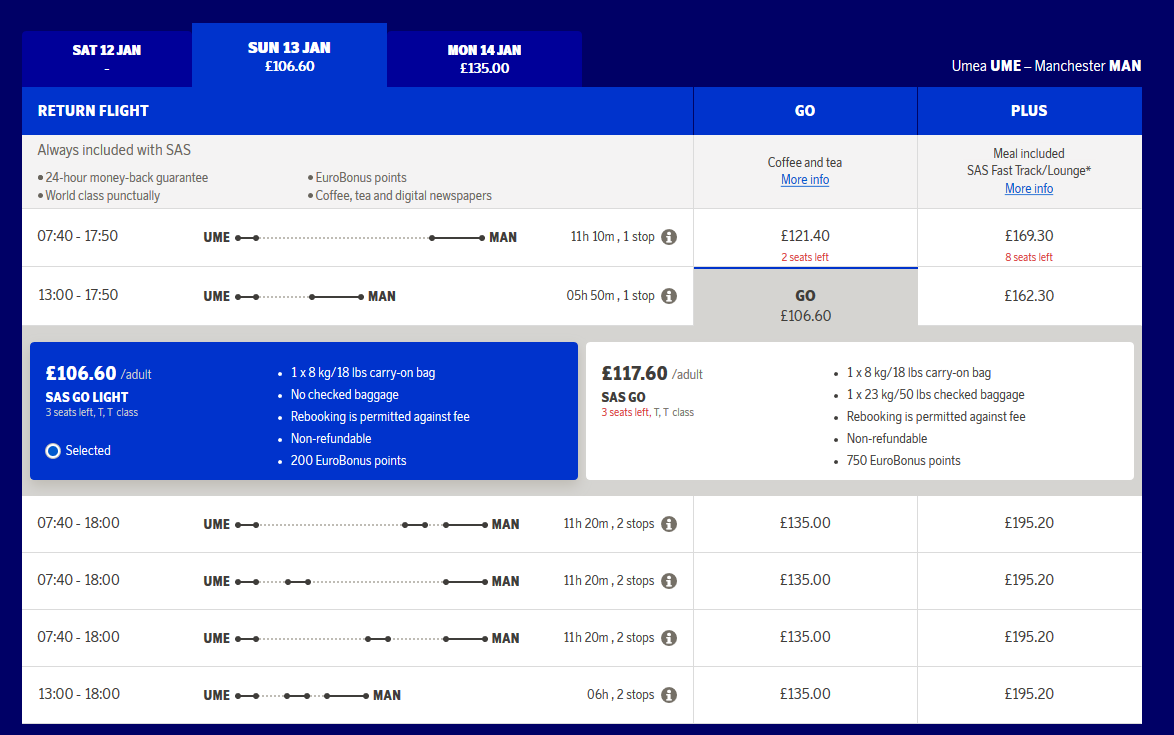The height and width of the screenshot is (735, 1174).
Task: Click the route diagram of 13:00 - 17:50 flight
Action: (299, 296)
